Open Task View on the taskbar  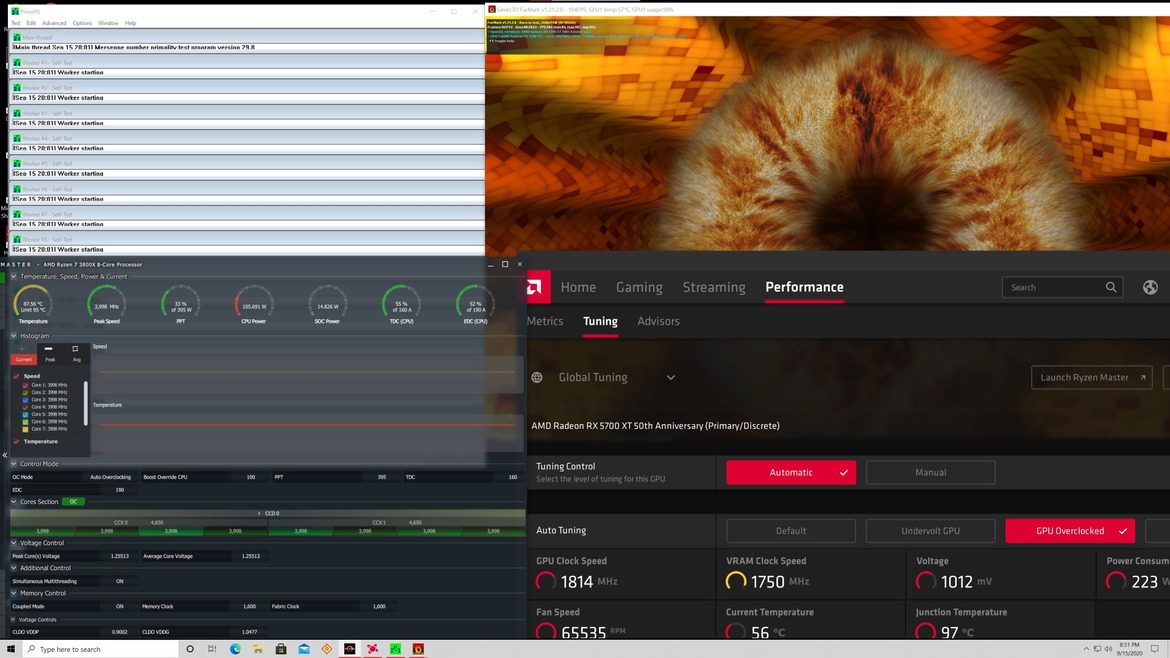[x=212, y=649]
